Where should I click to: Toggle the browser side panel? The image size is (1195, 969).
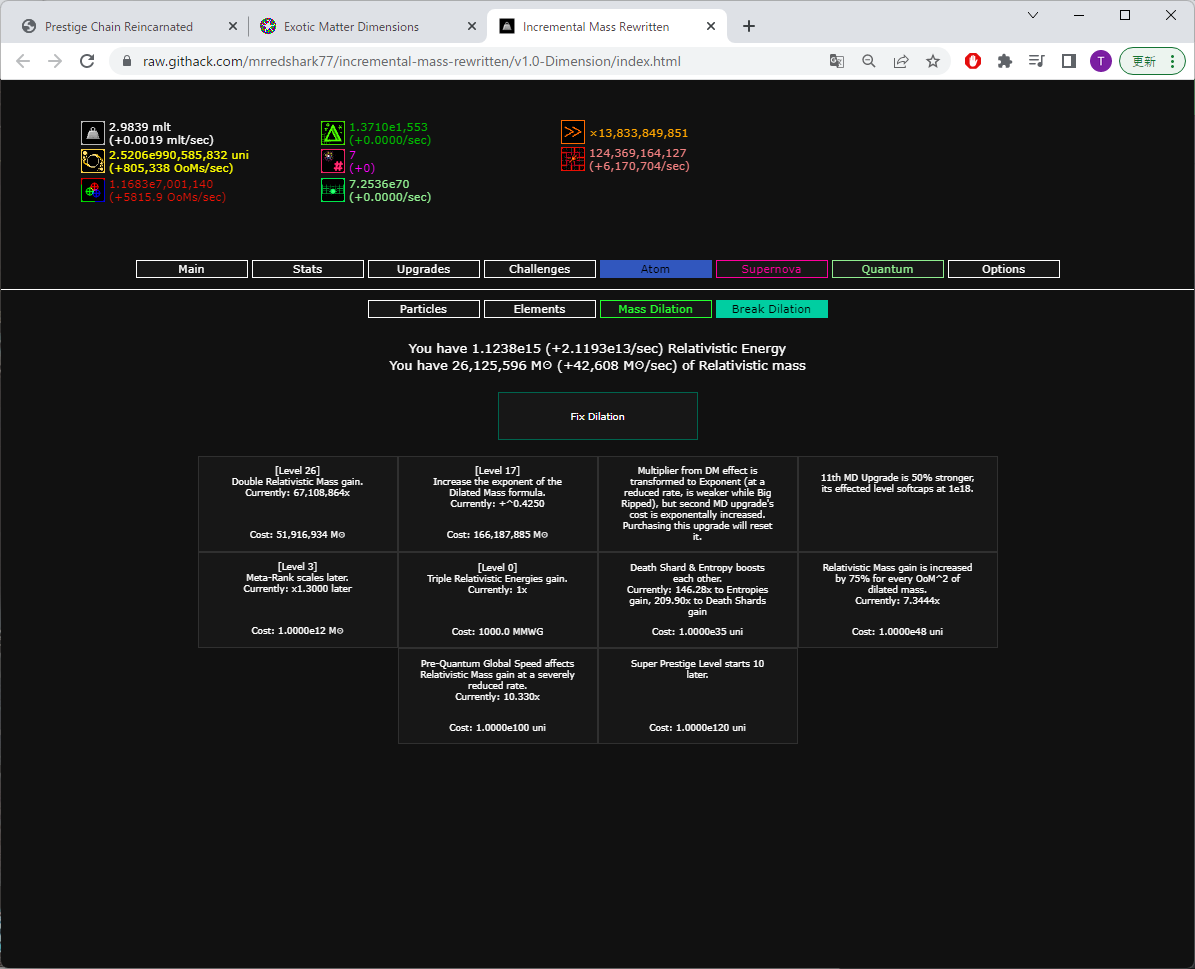[x=1068, y=61]
